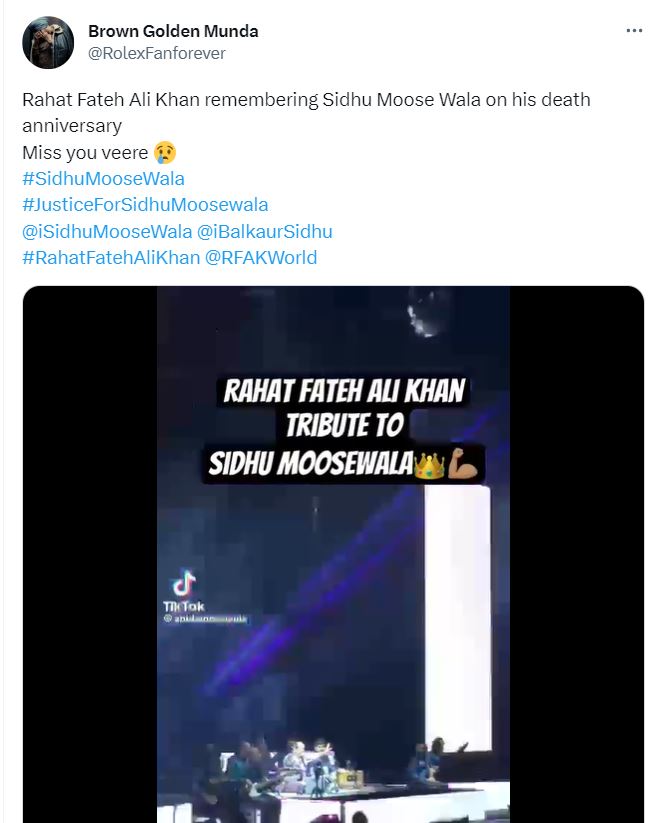Open the @RolexFanforever handle link
This screenshot has width=650, height=823.
tap(157, 53)
